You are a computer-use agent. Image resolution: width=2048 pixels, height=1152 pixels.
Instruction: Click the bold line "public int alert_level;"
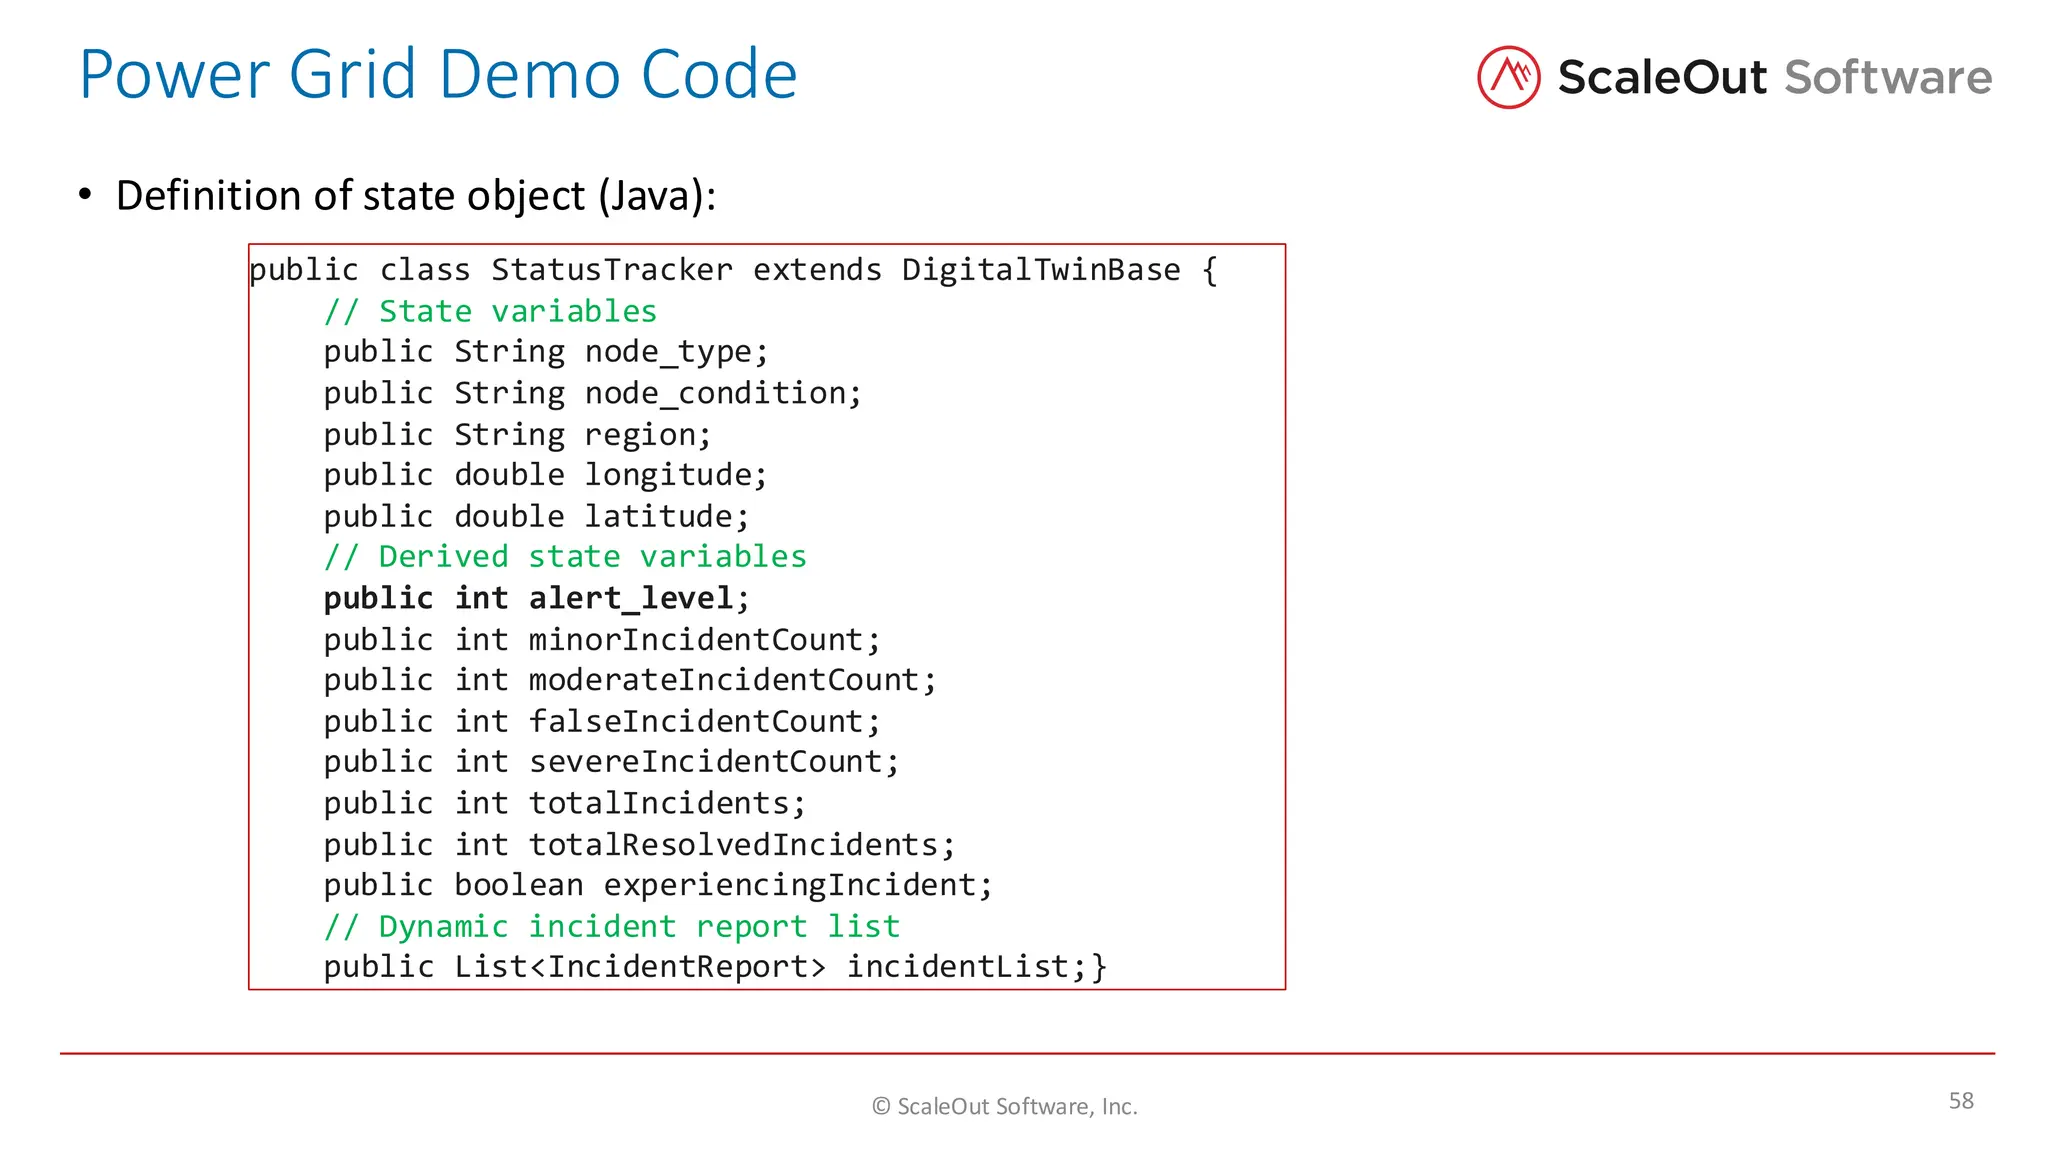[x=536, y=599]
